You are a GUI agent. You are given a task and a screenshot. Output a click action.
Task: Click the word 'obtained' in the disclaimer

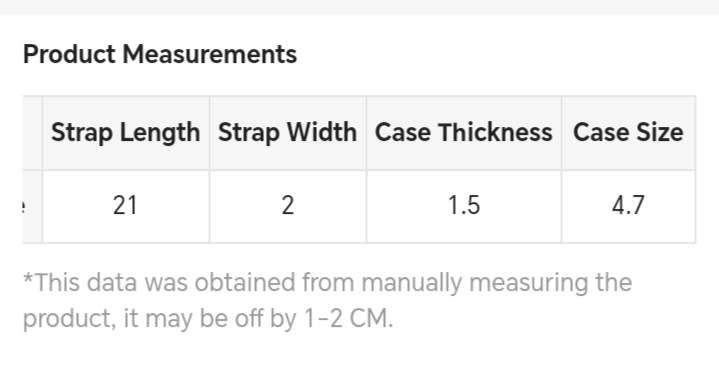tap(244, 282)
